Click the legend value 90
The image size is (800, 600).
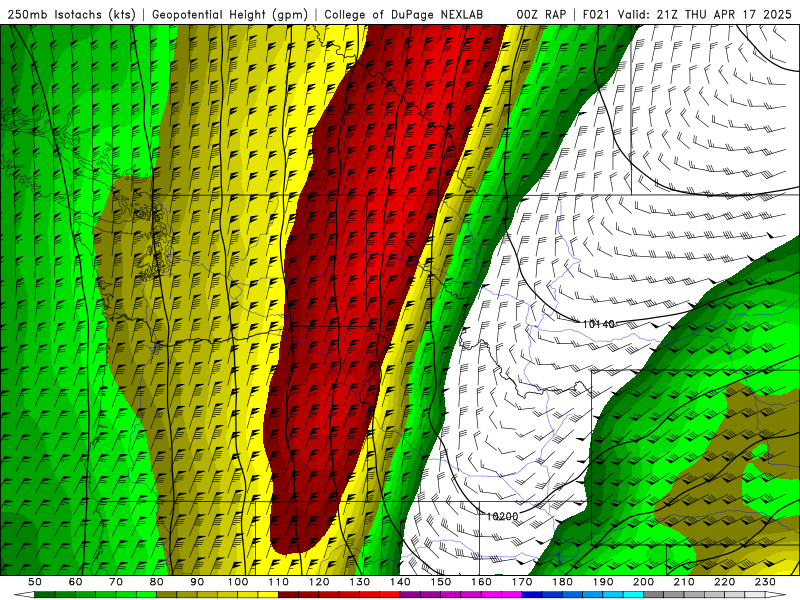pyautogui.click(x=197, y=582)
